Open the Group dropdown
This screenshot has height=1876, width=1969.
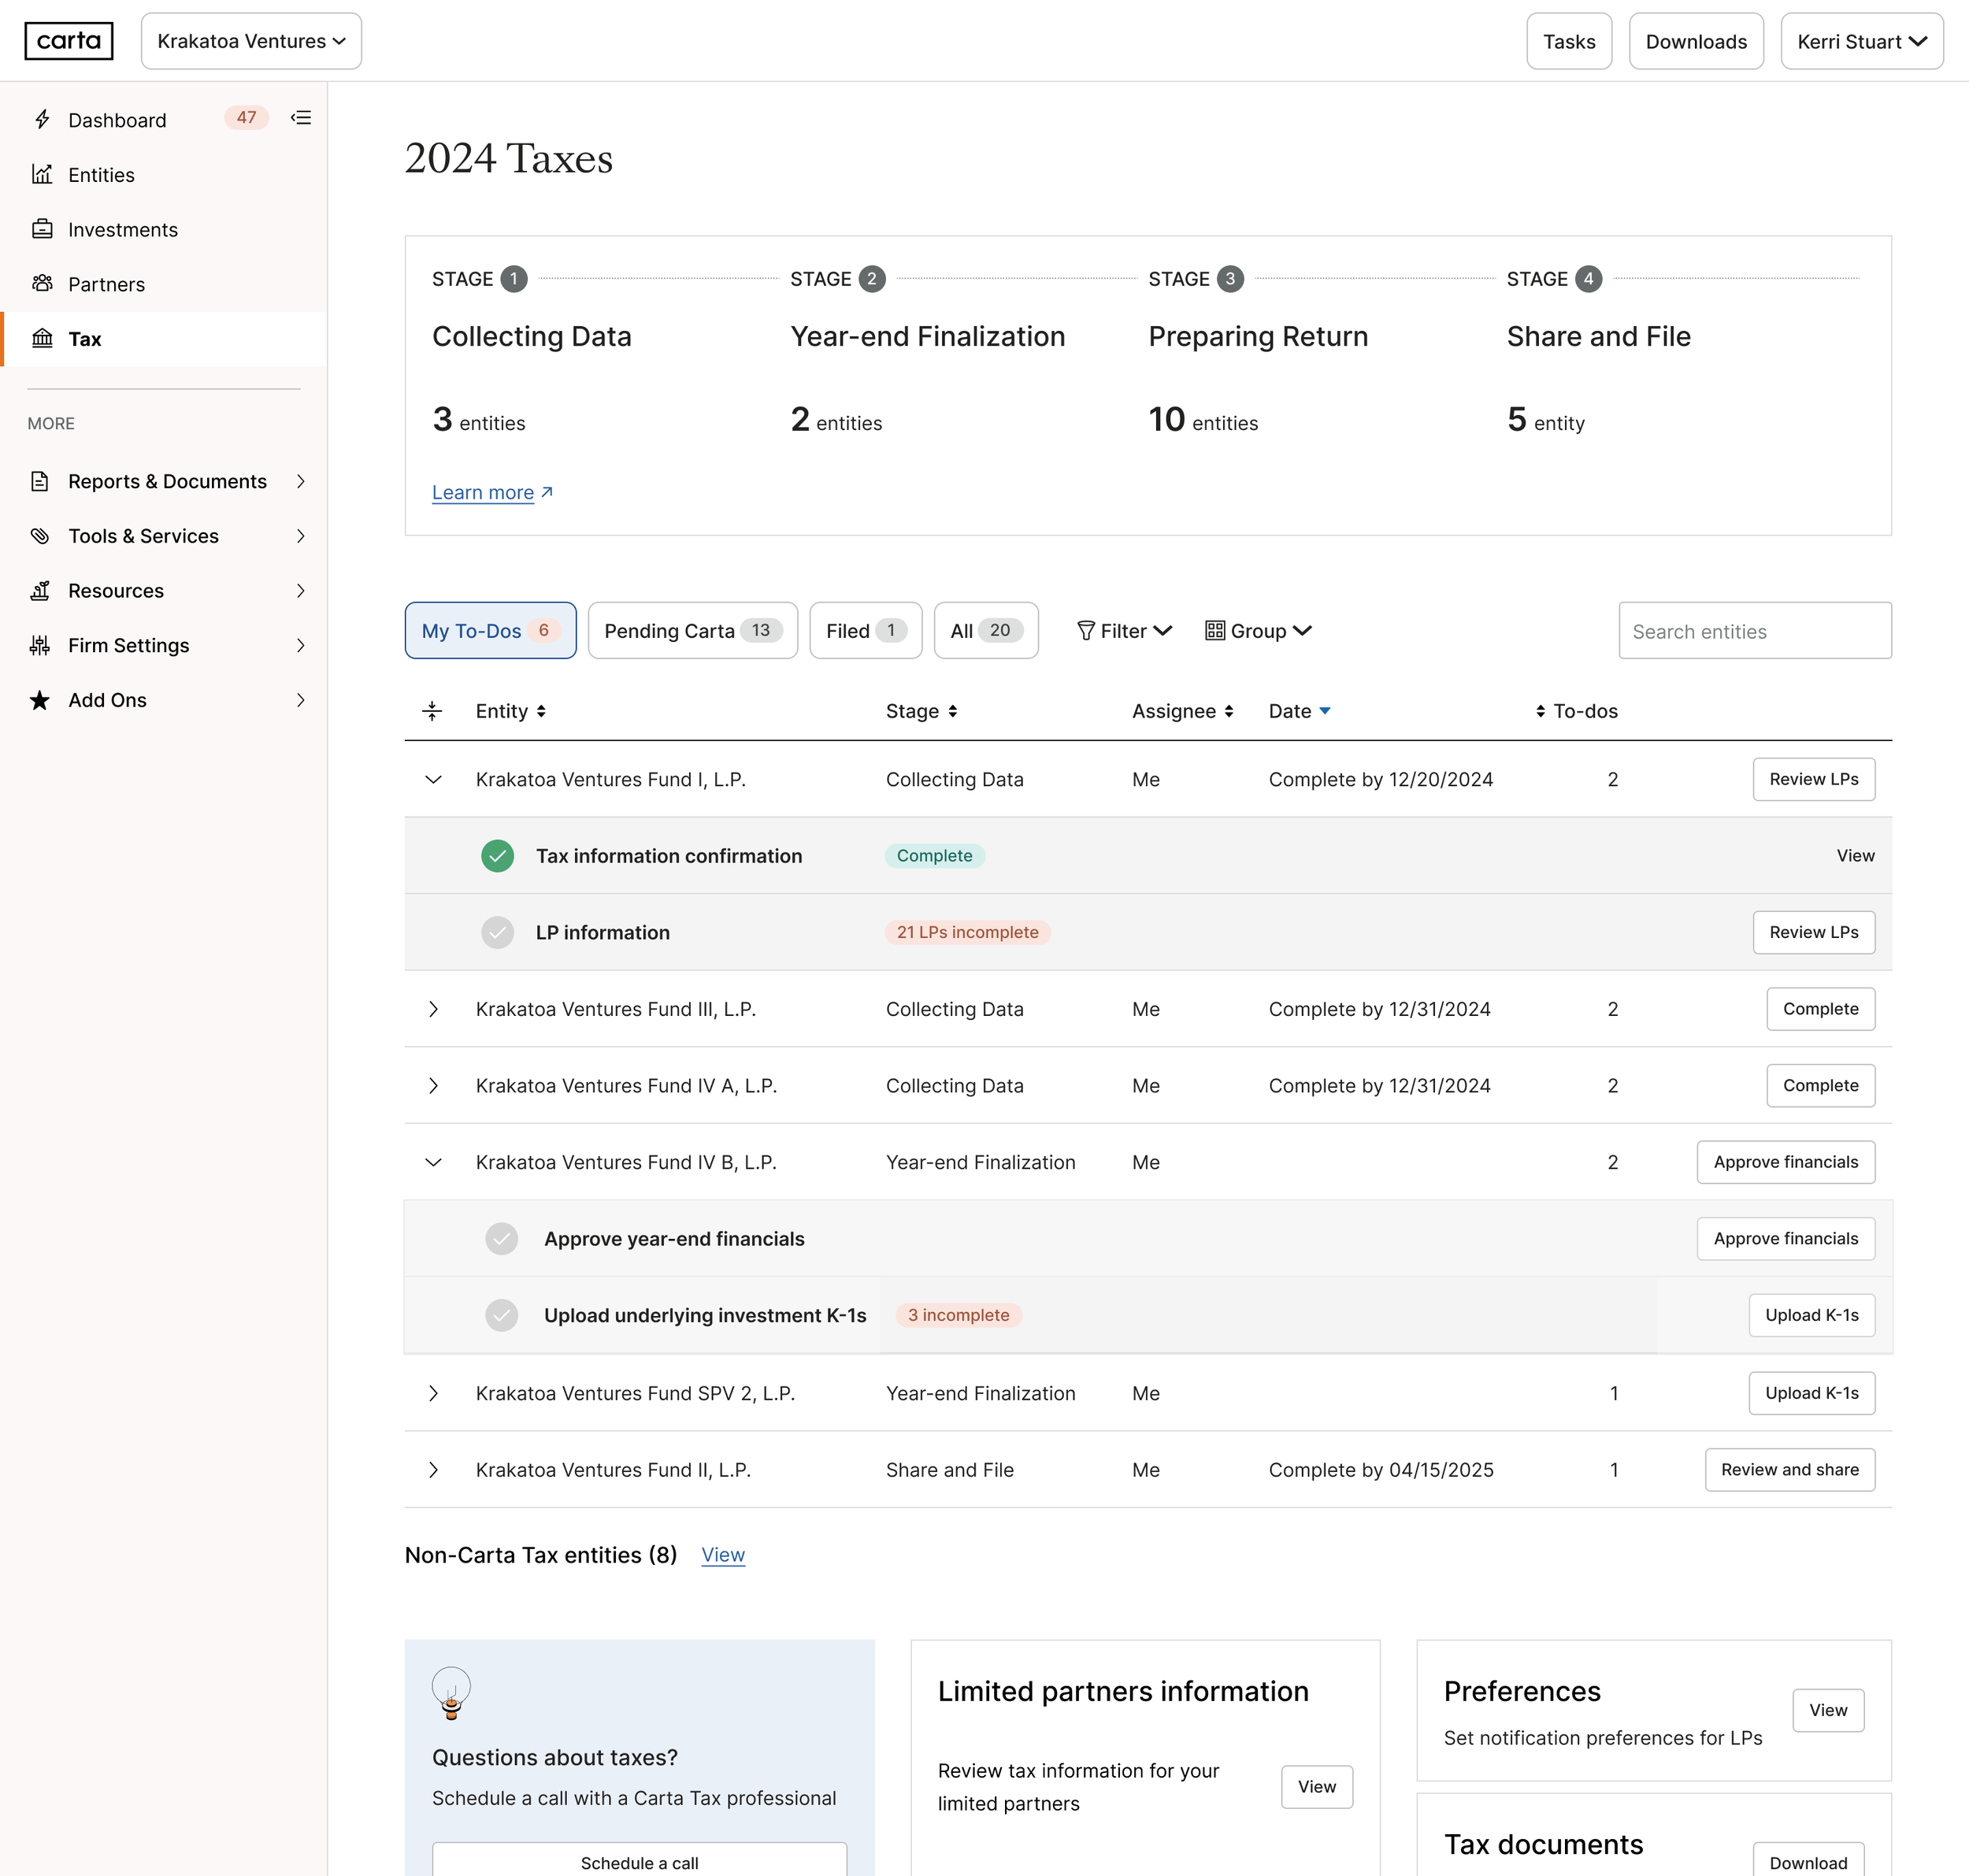(x=1257, y=631)
